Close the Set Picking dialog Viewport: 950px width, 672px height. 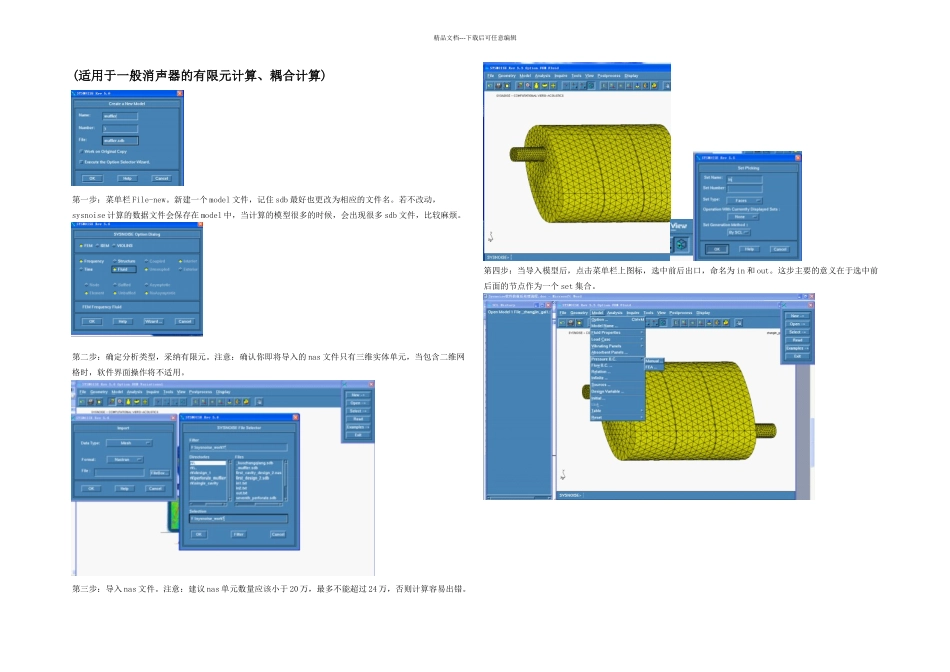797,158
